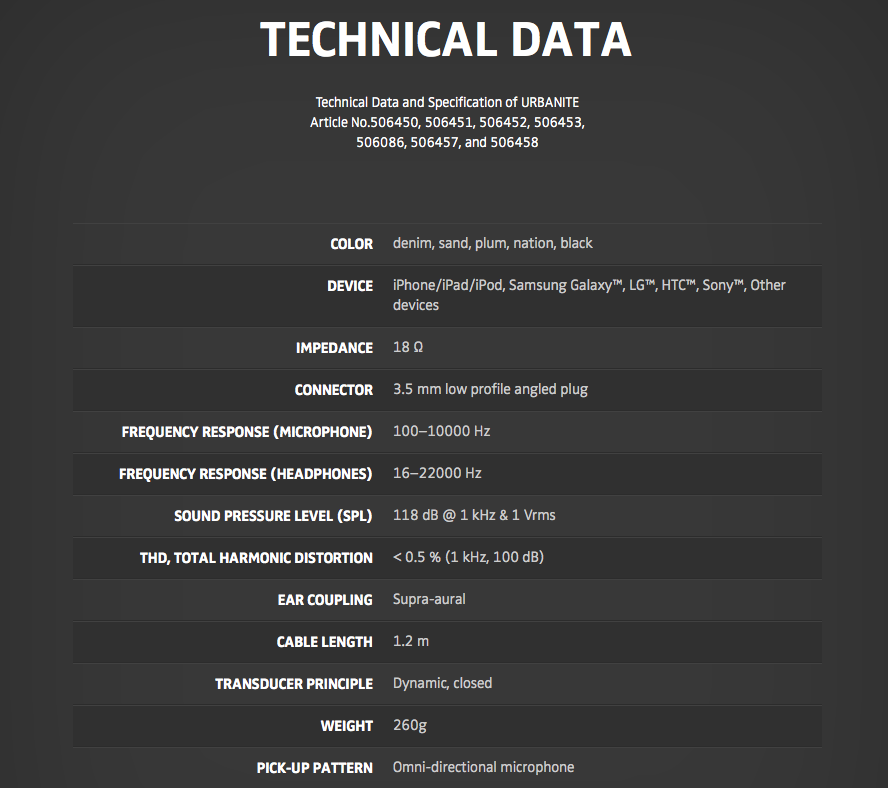Click '3.5 mm low profile angled plug'

[x=490, y=389]
